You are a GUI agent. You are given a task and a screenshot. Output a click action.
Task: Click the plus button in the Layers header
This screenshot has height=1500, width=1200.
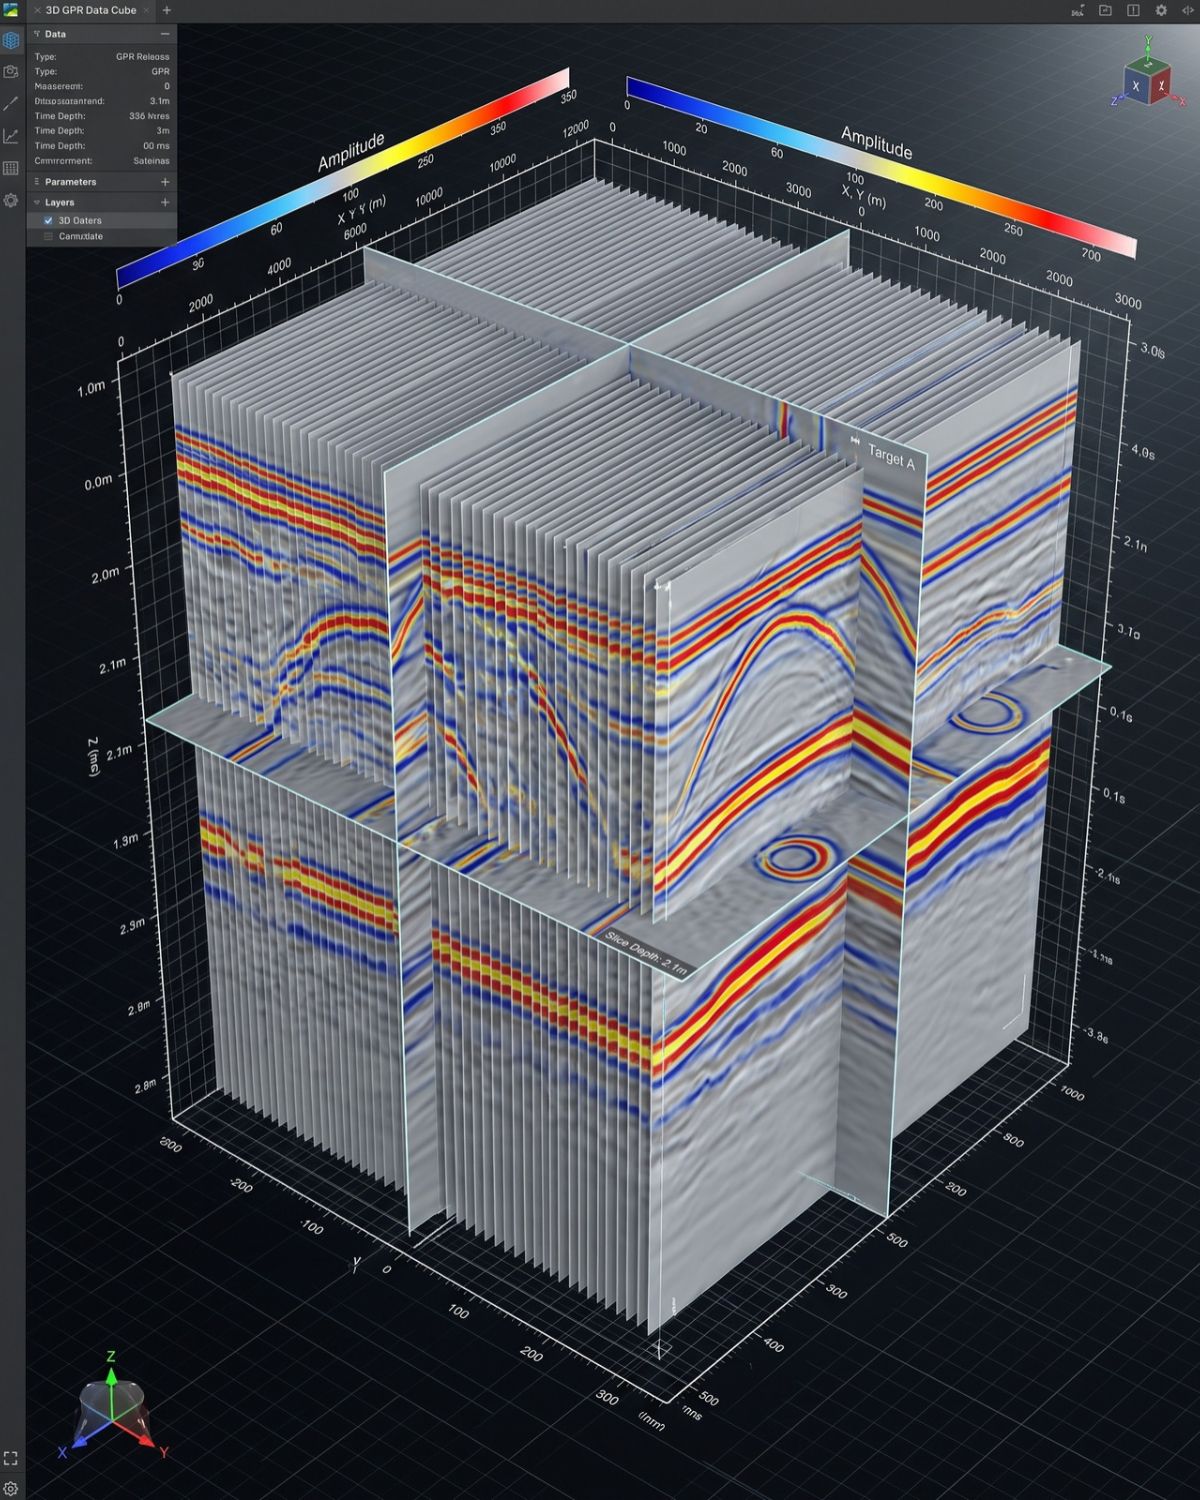click(x=165, y=202)
